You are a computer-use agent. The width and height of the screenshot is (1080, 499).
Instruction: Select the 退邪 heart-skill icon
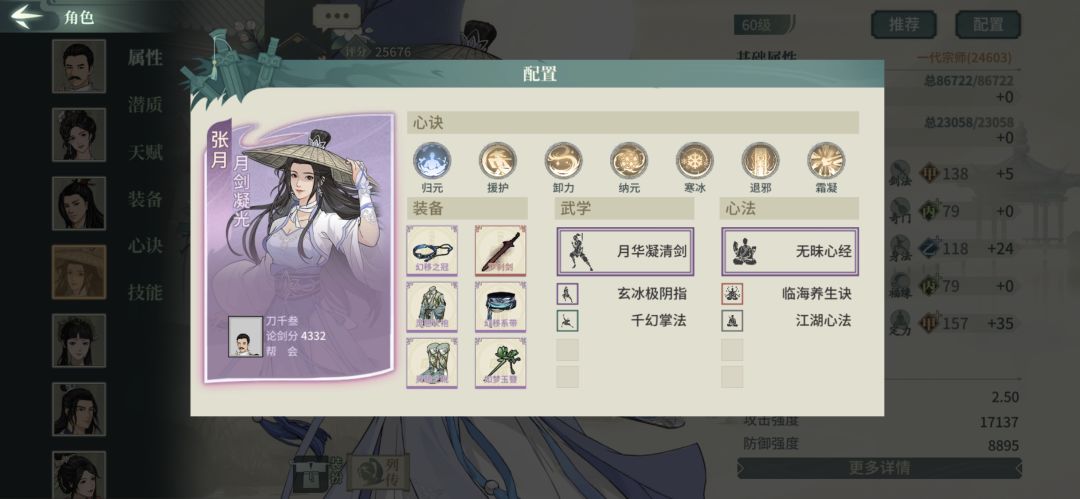760,161
